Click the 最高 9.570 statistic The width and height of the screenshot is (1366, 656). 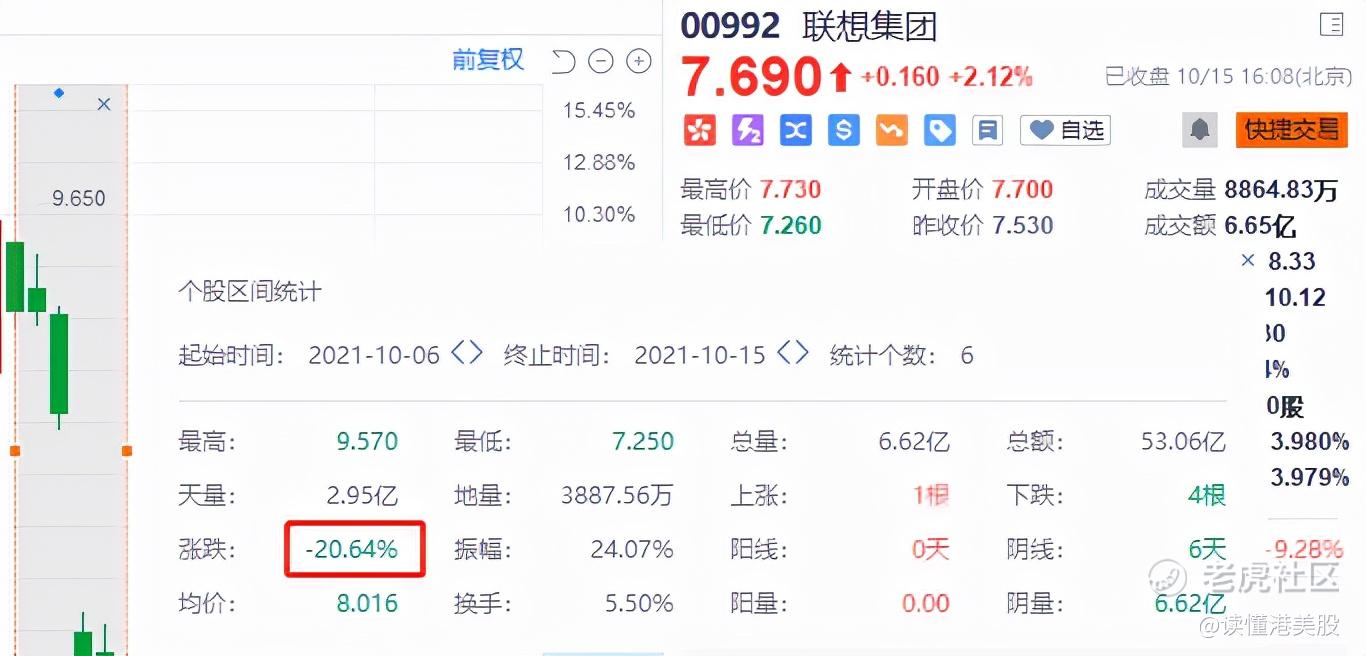pos(367,441)
